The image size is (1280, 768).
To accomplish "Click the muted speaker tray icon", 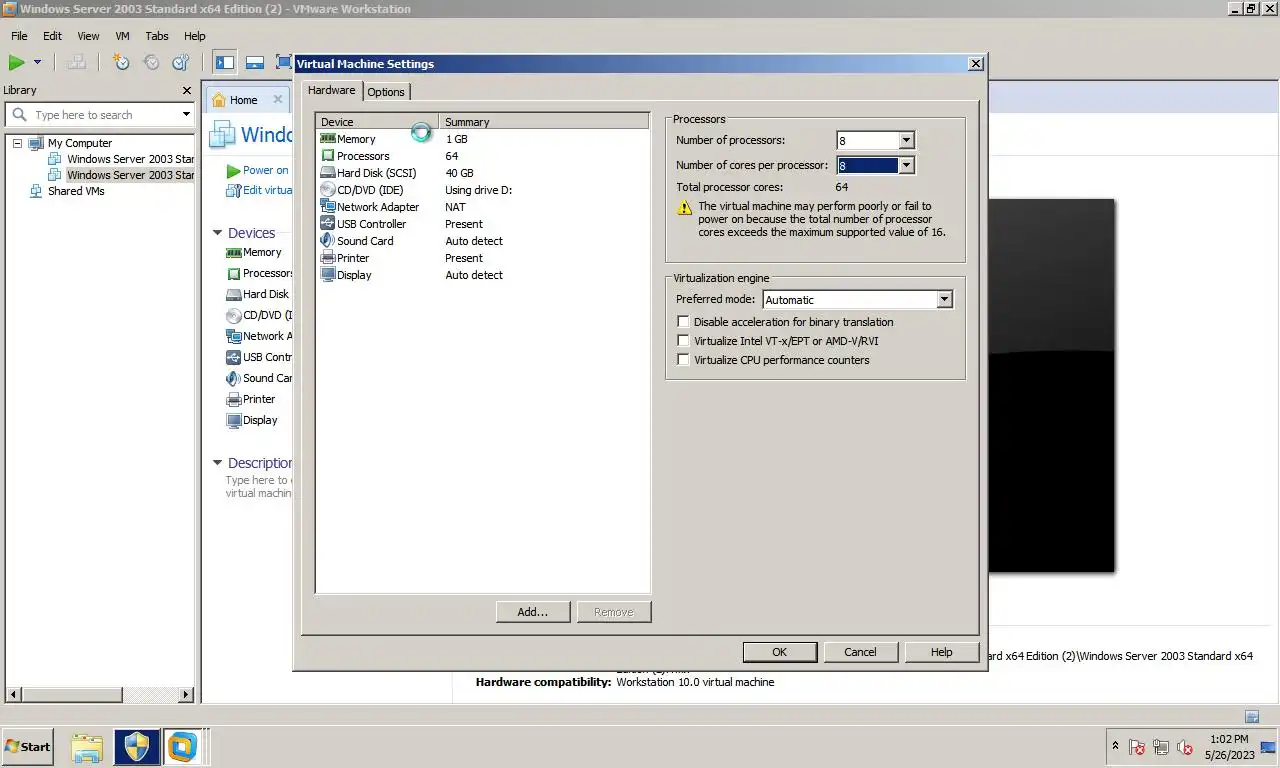I will point(1185,747).
